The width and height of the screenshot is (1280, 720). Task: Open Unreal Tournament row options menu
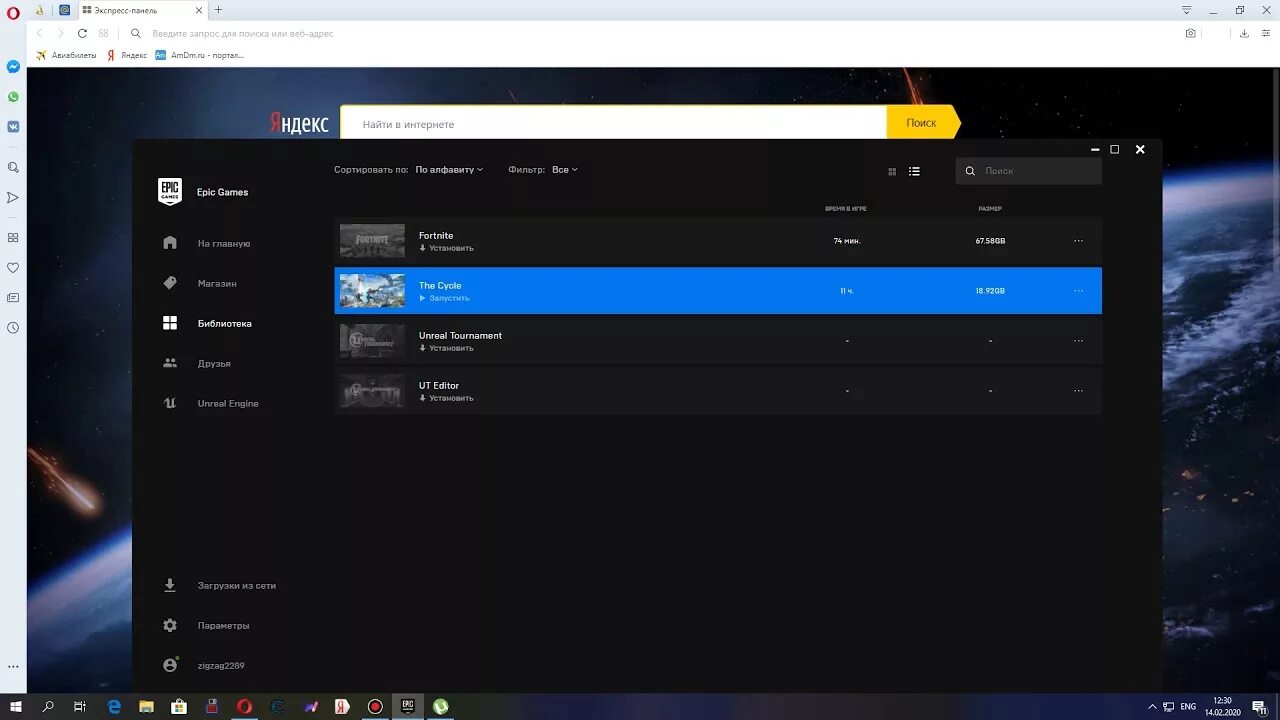[x=1078, y=341]
